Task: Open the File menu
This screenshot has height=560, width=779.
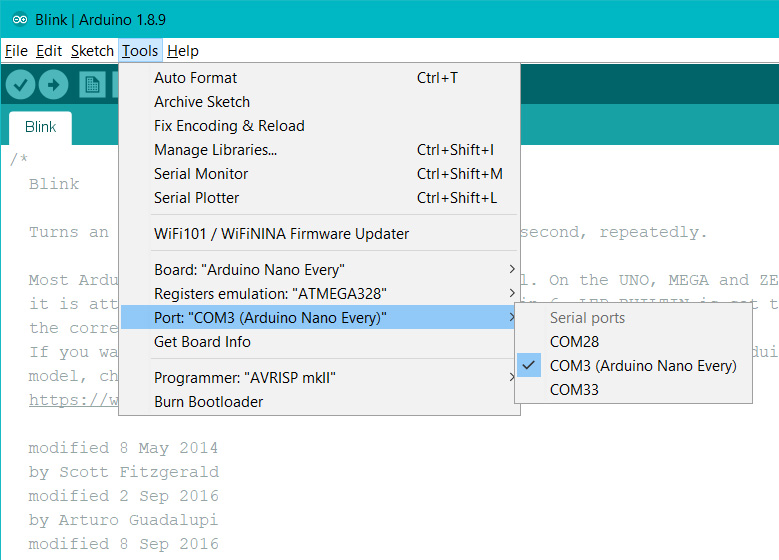Action: coord(16,51)
